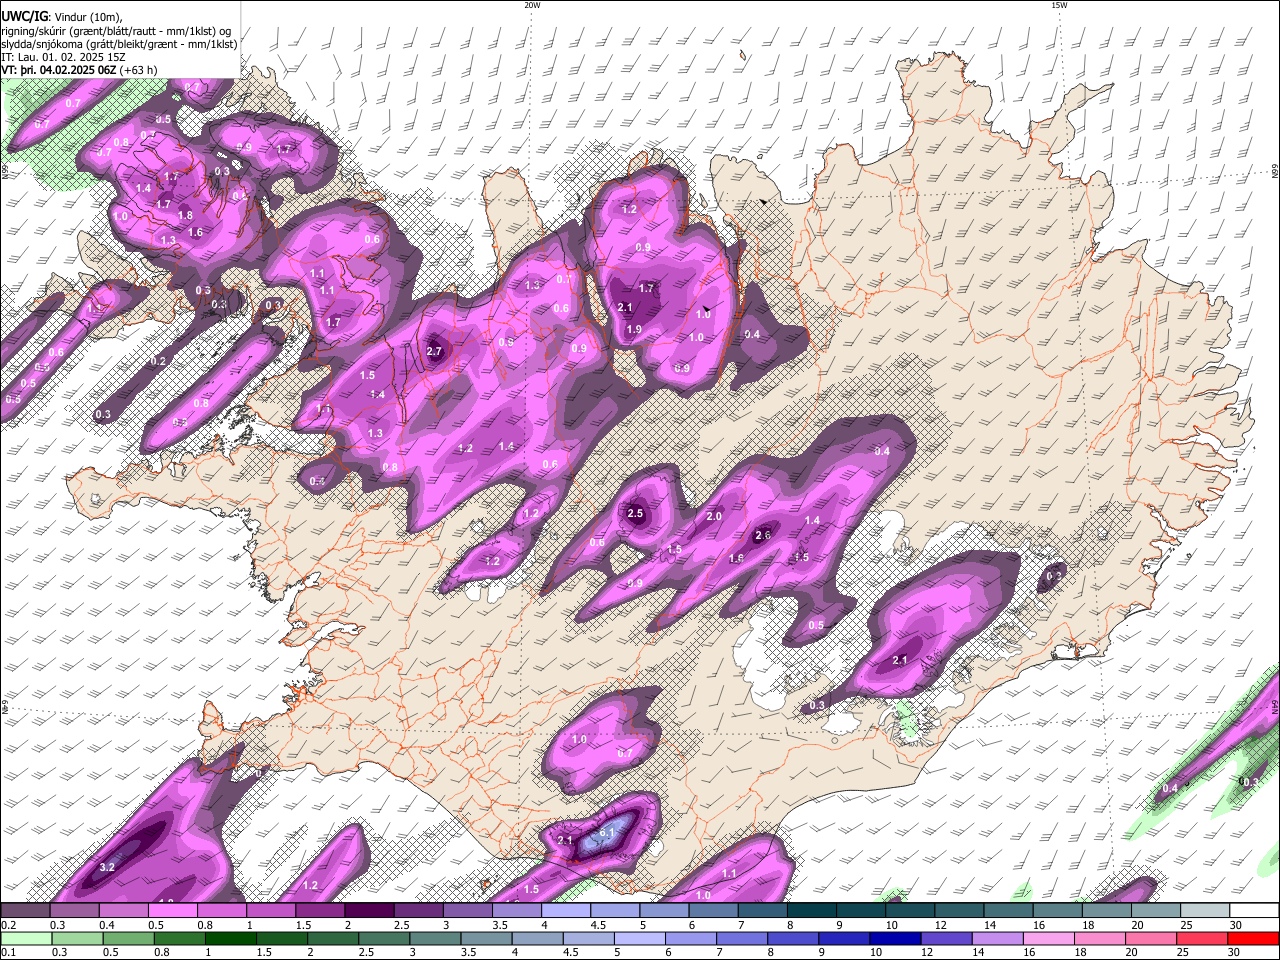Screen dimensions: 1280x960
Task: Click the pale green swatch between 0.1 and 0.3
Action: (x=26, y=938)
